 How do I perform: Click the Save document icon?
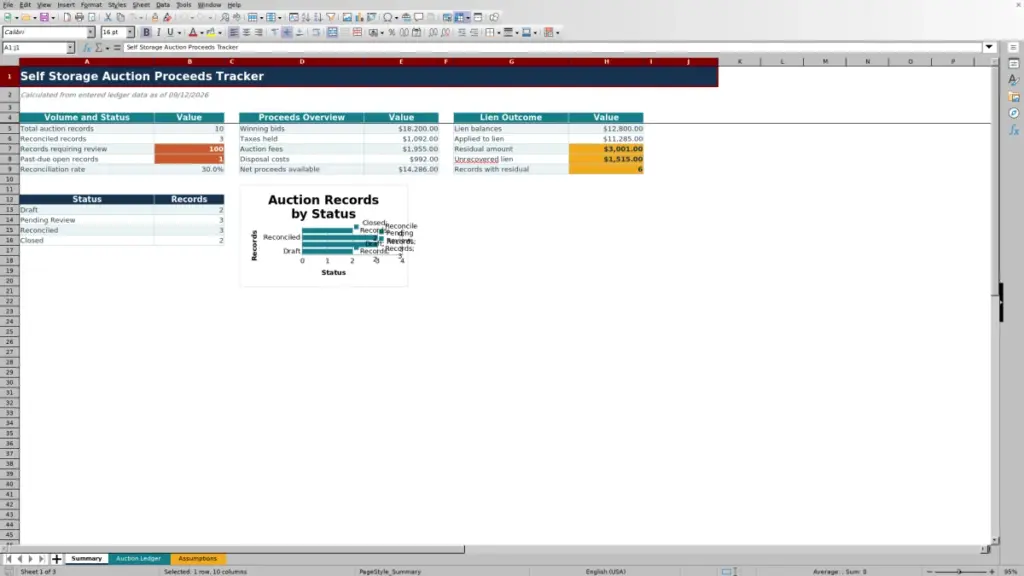(44, 18)
